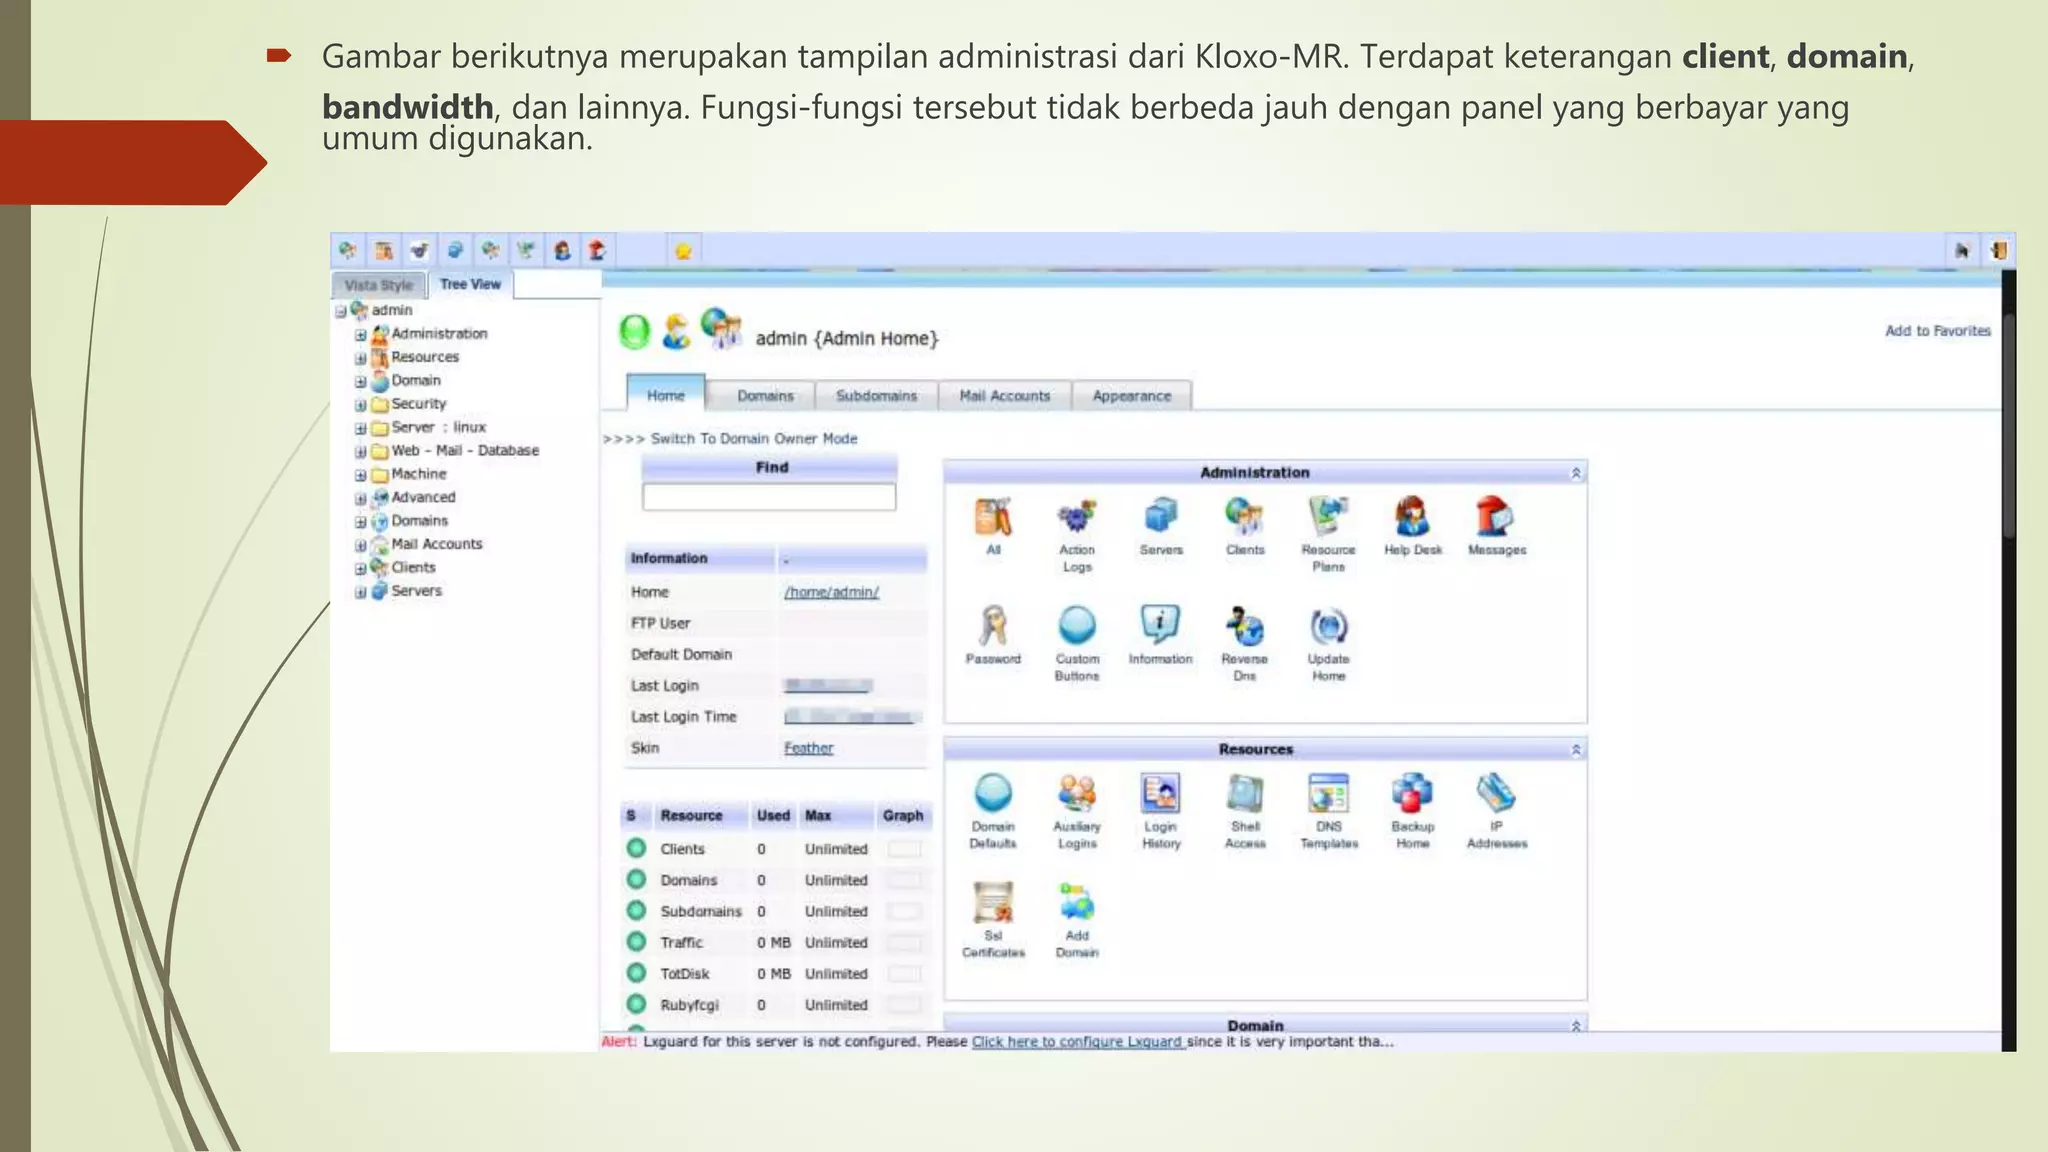Click the green status circle icon
The width and height of the screenshot is (2048, 1152).
635,332
